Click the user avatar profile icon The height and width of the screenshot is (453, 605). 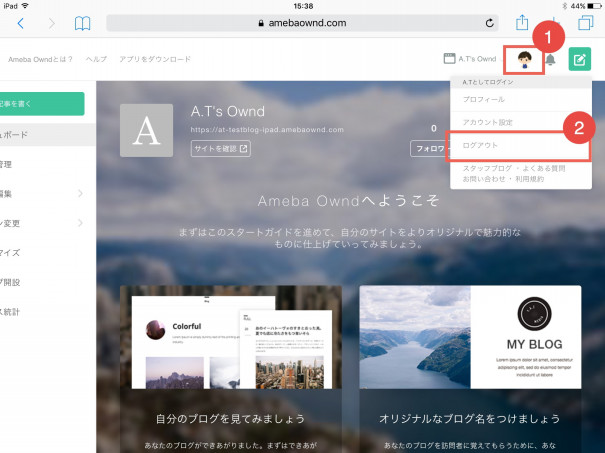524,60
